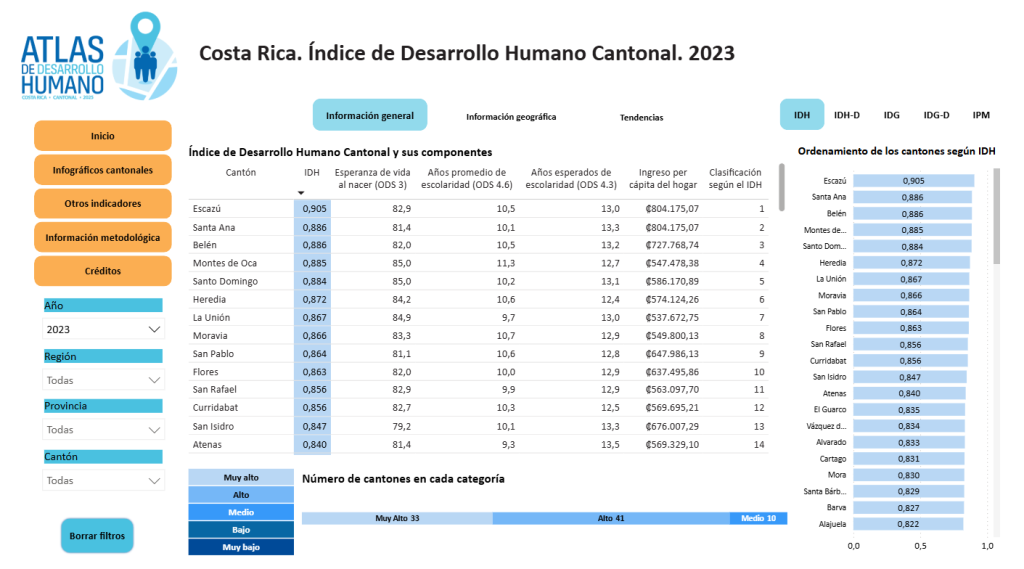Open the Cantón filter dropdown
The width and height of the screenshot is (1024, 569).
103,480
